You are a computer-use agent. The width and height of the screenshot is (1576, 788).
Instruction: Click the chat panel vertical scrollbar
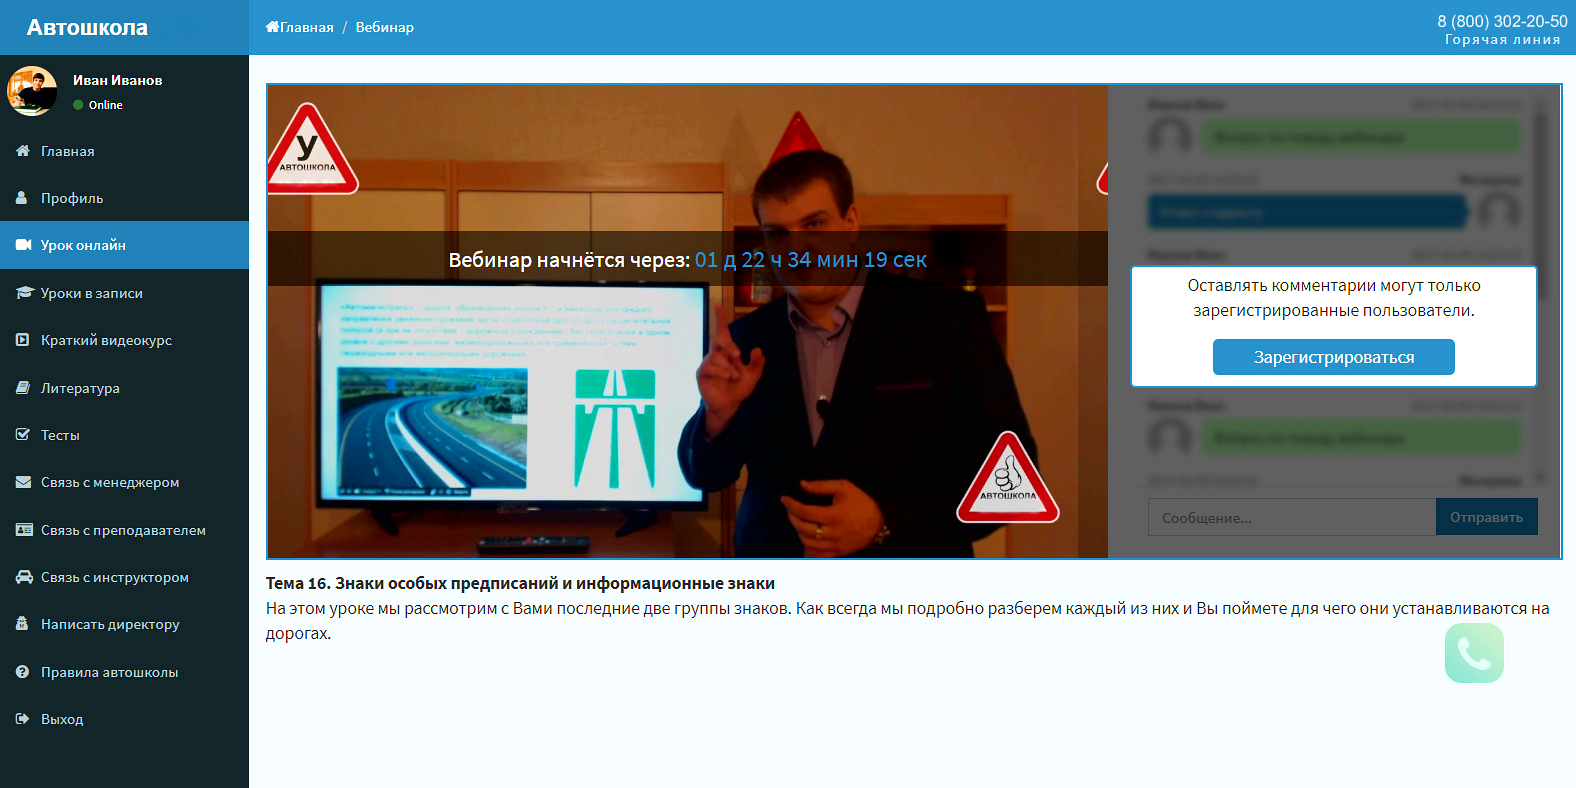tap(1541, 290)
